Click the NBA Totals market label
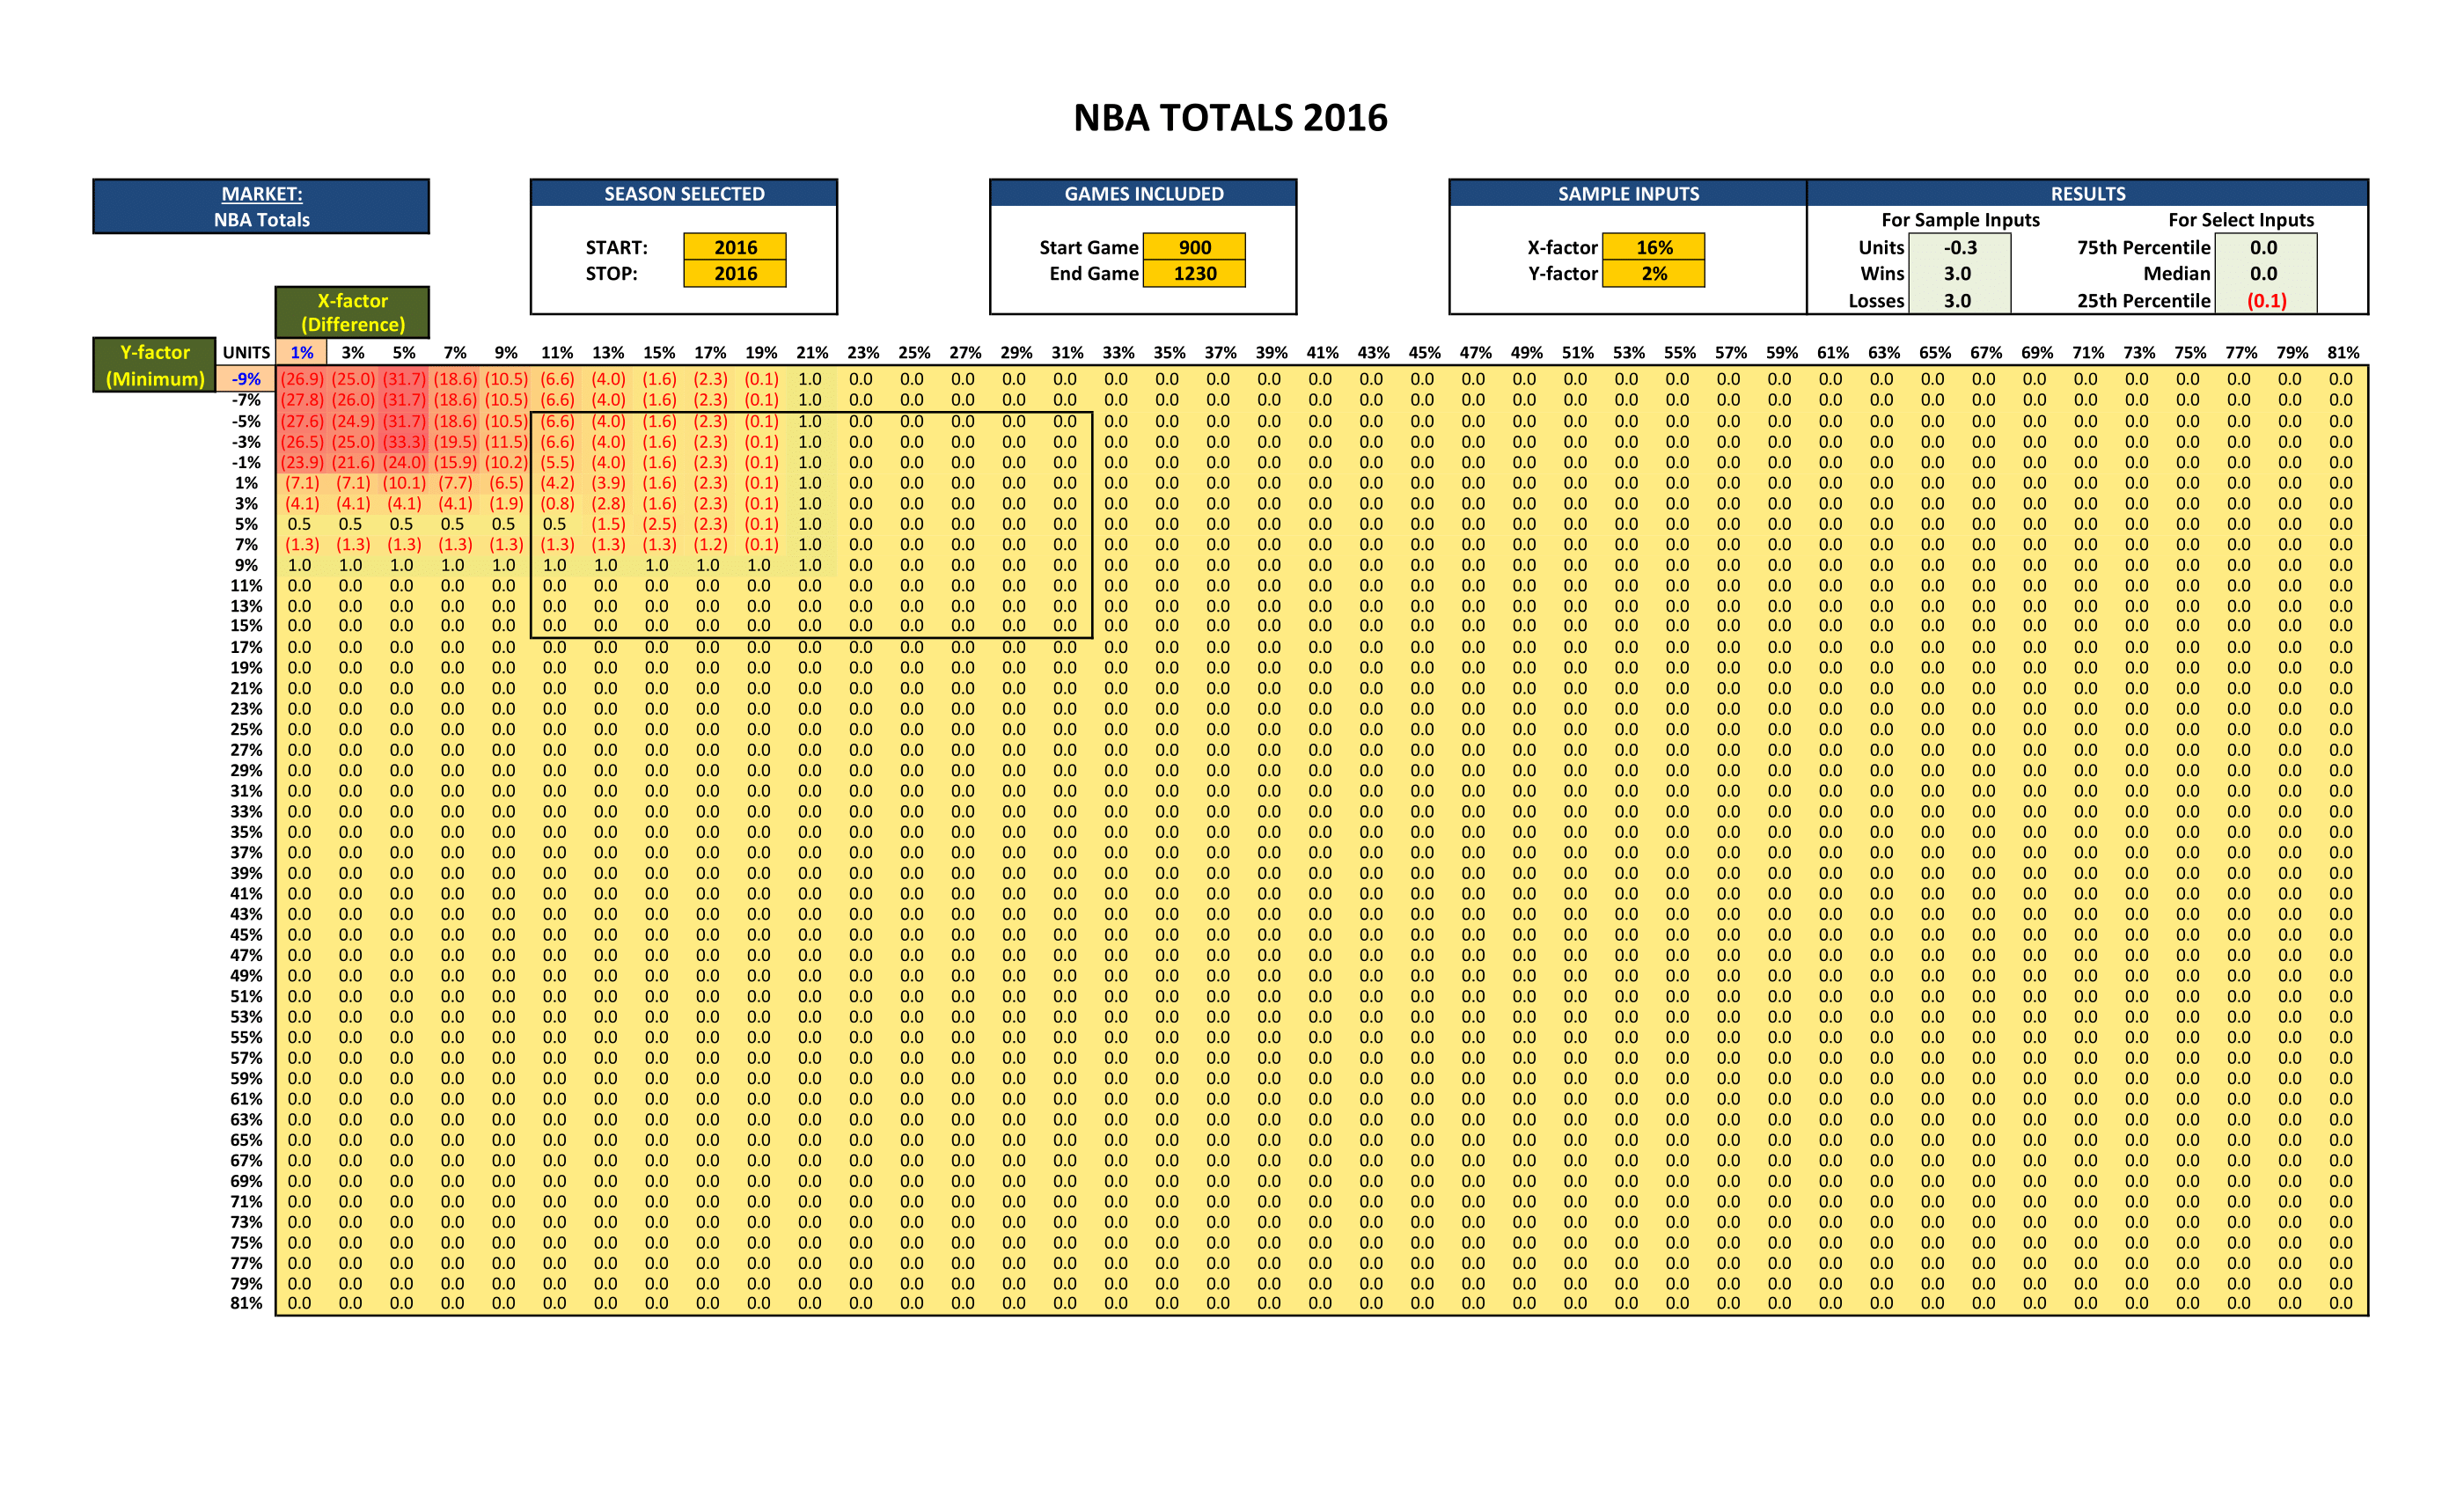The height and width of the screenshot is (1496, 2464). point(261,220)
